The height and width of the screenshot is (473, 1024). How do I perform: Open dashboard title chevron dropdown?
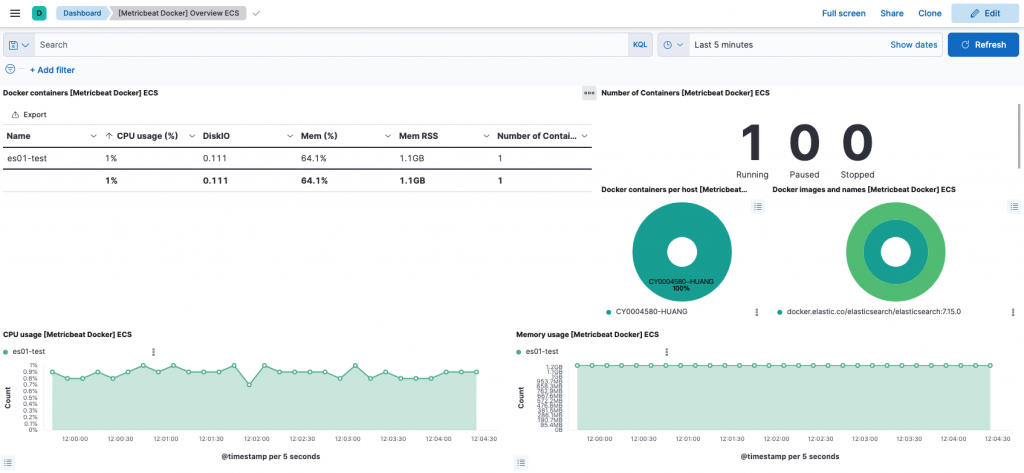point(256,13)
